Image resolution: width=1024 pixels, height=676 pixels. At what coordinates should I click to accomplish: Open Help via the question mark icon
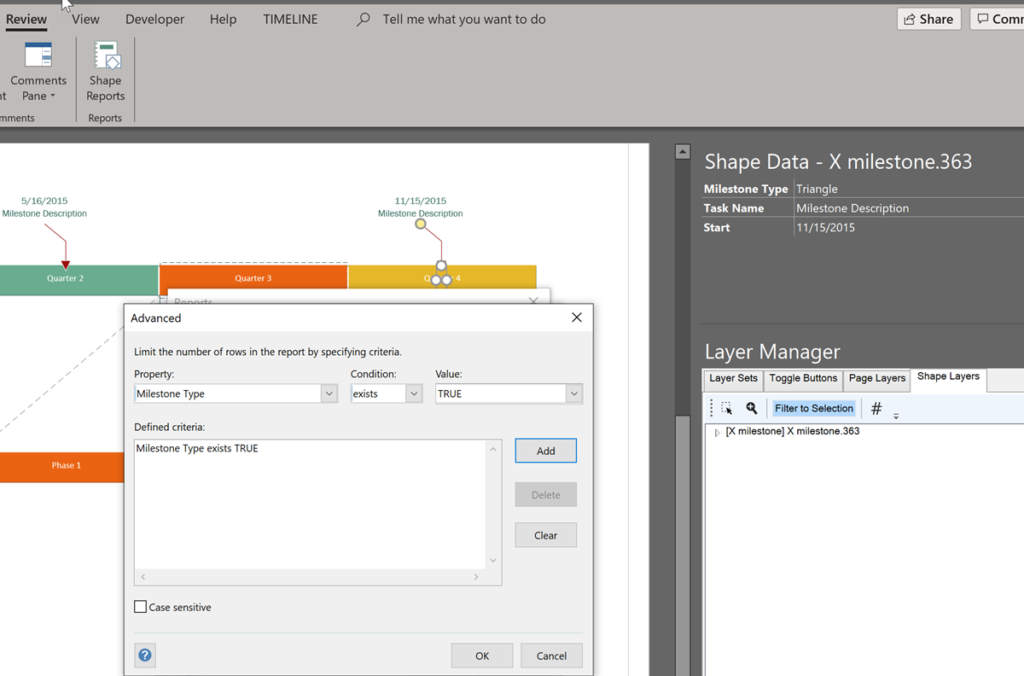pos(145,655)
